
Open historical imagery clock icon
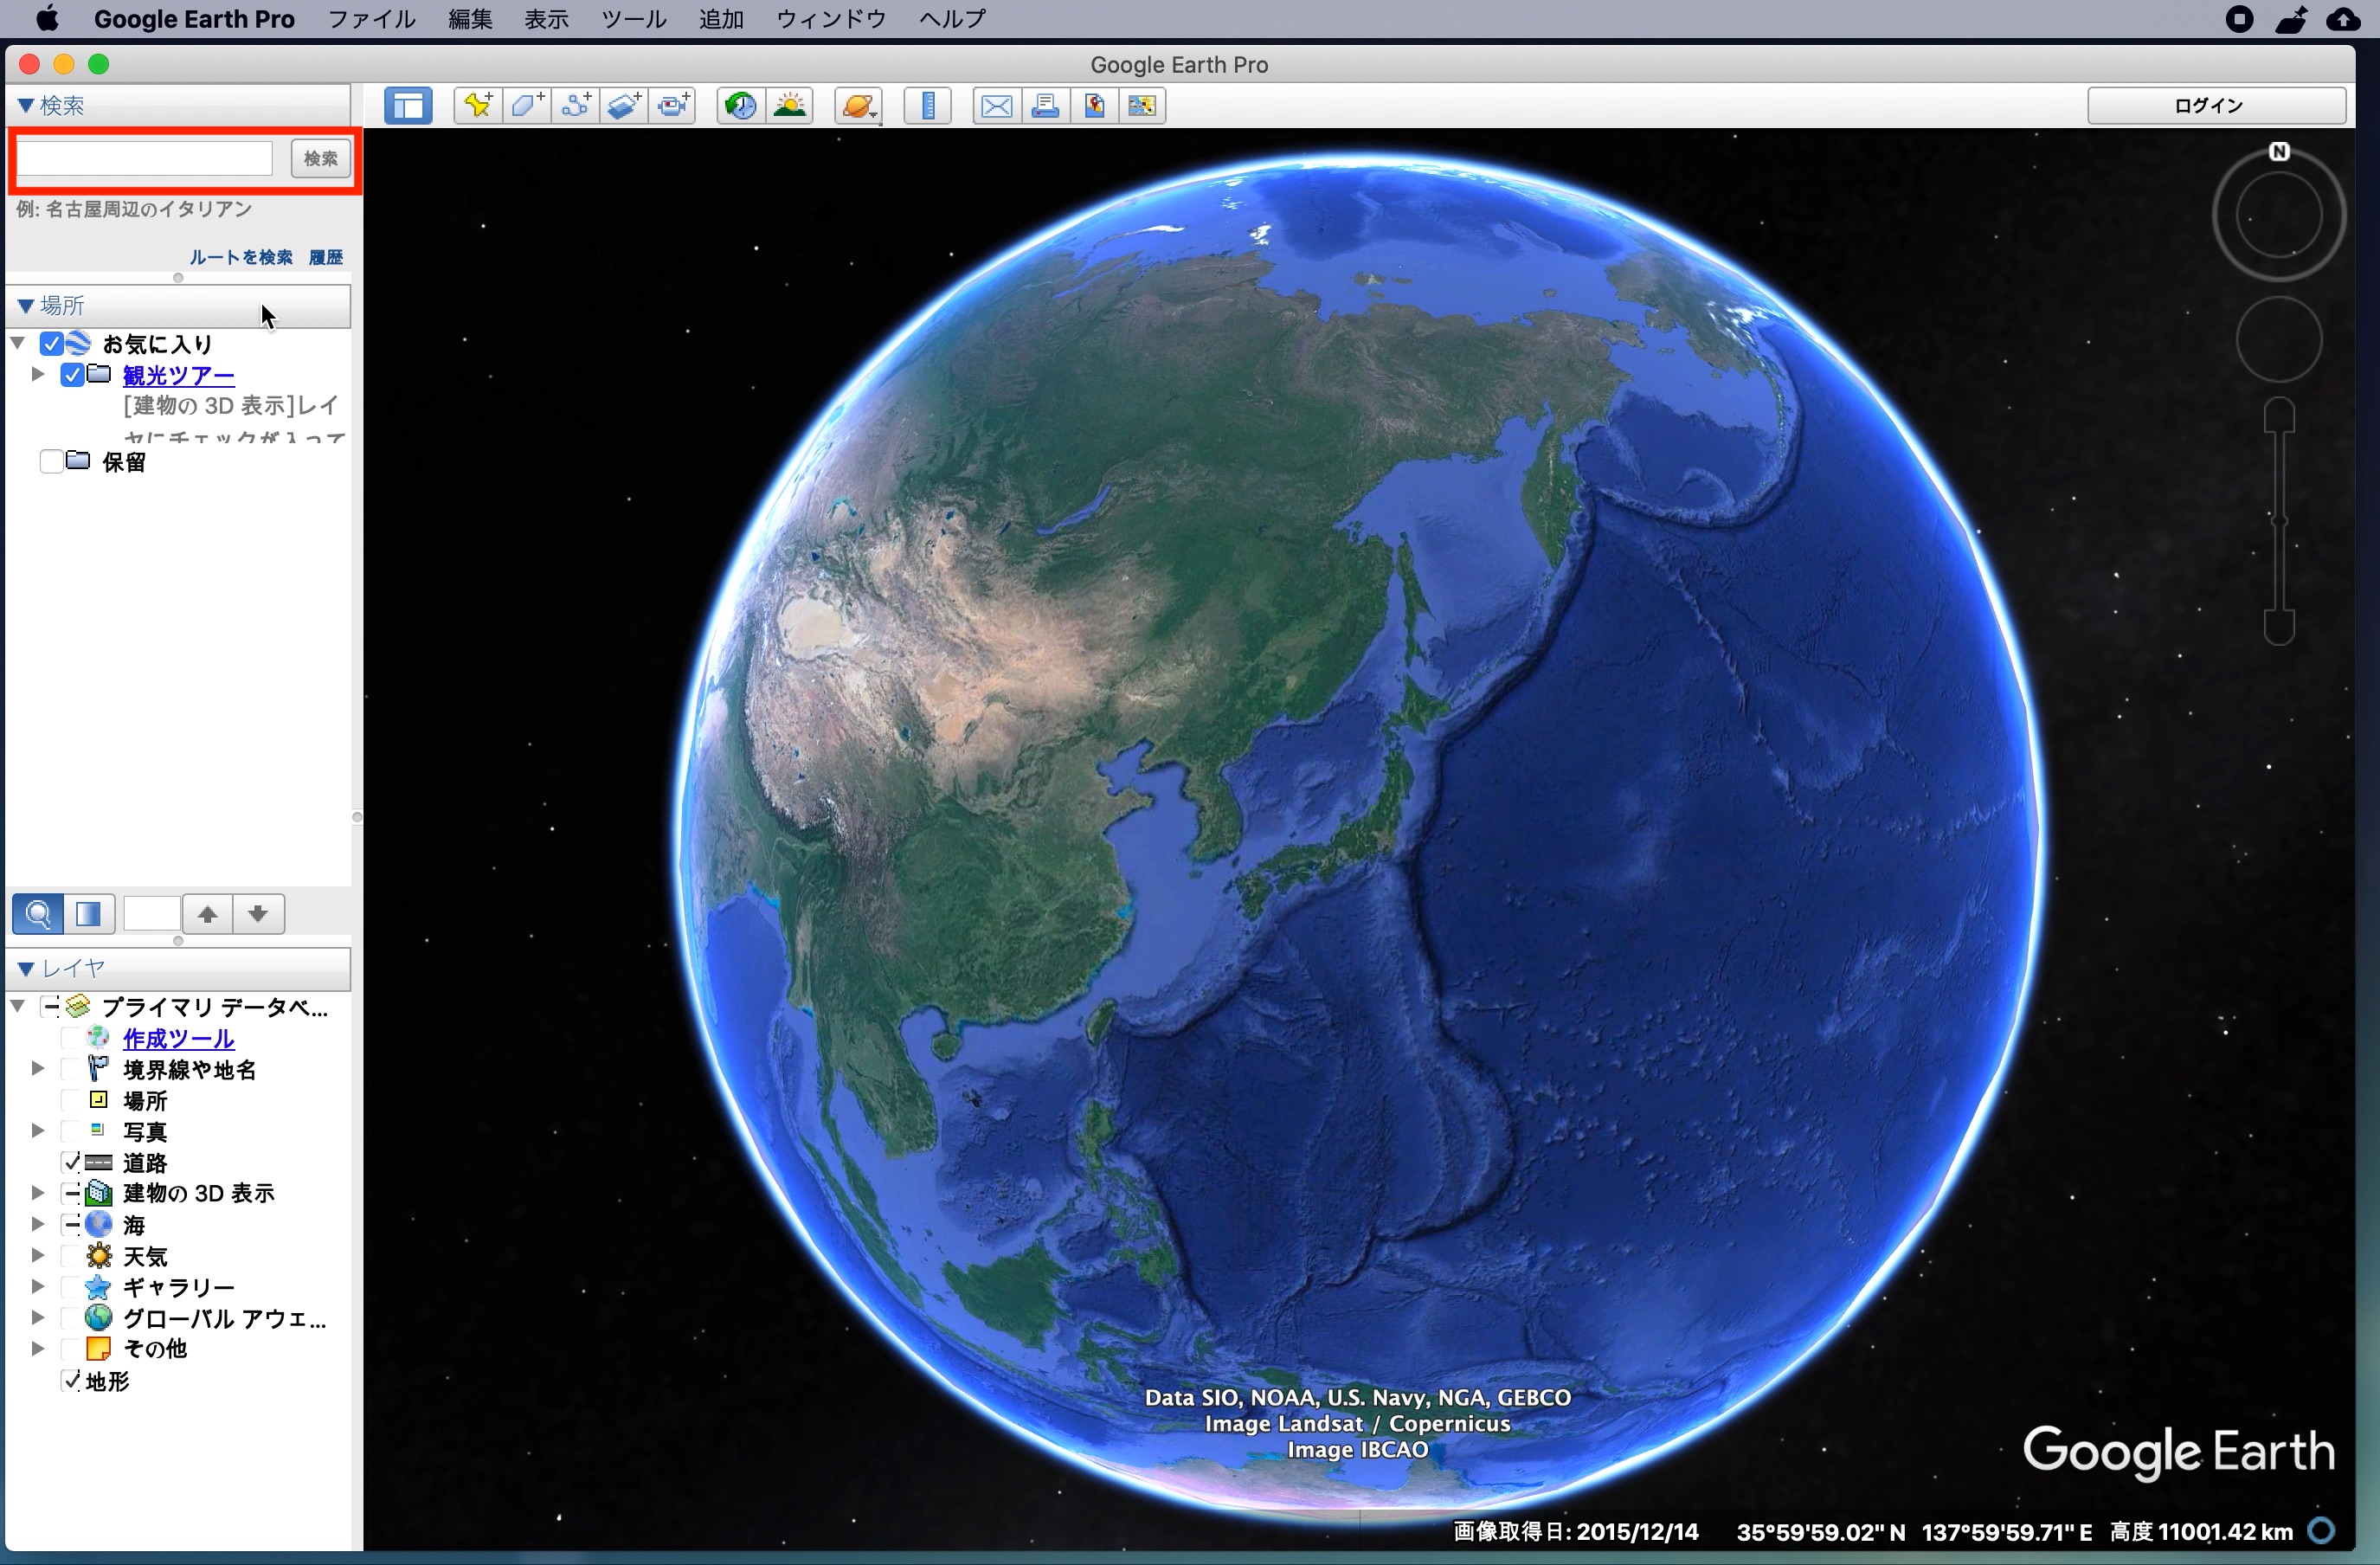(x=741, y=105)
